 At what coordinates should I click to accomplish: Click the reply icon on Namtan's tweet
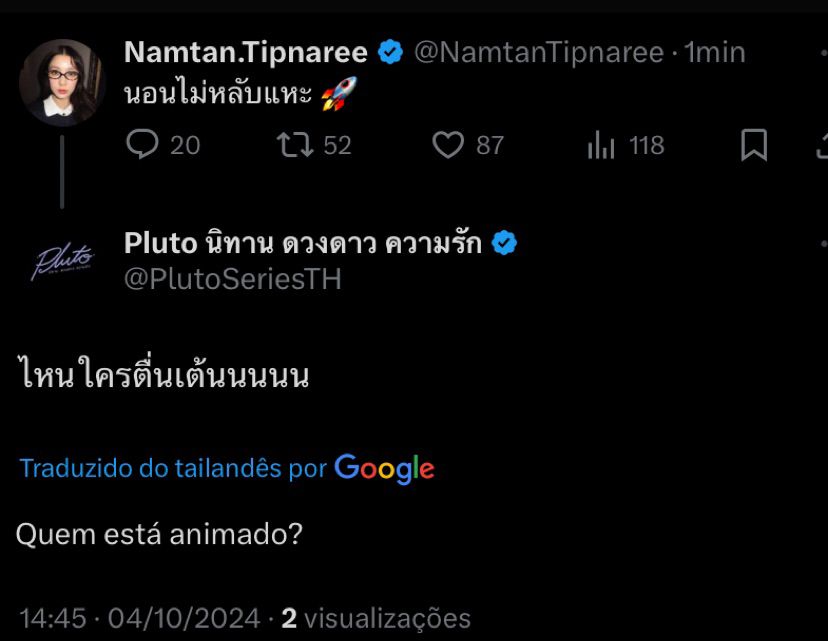pos(143,146)
